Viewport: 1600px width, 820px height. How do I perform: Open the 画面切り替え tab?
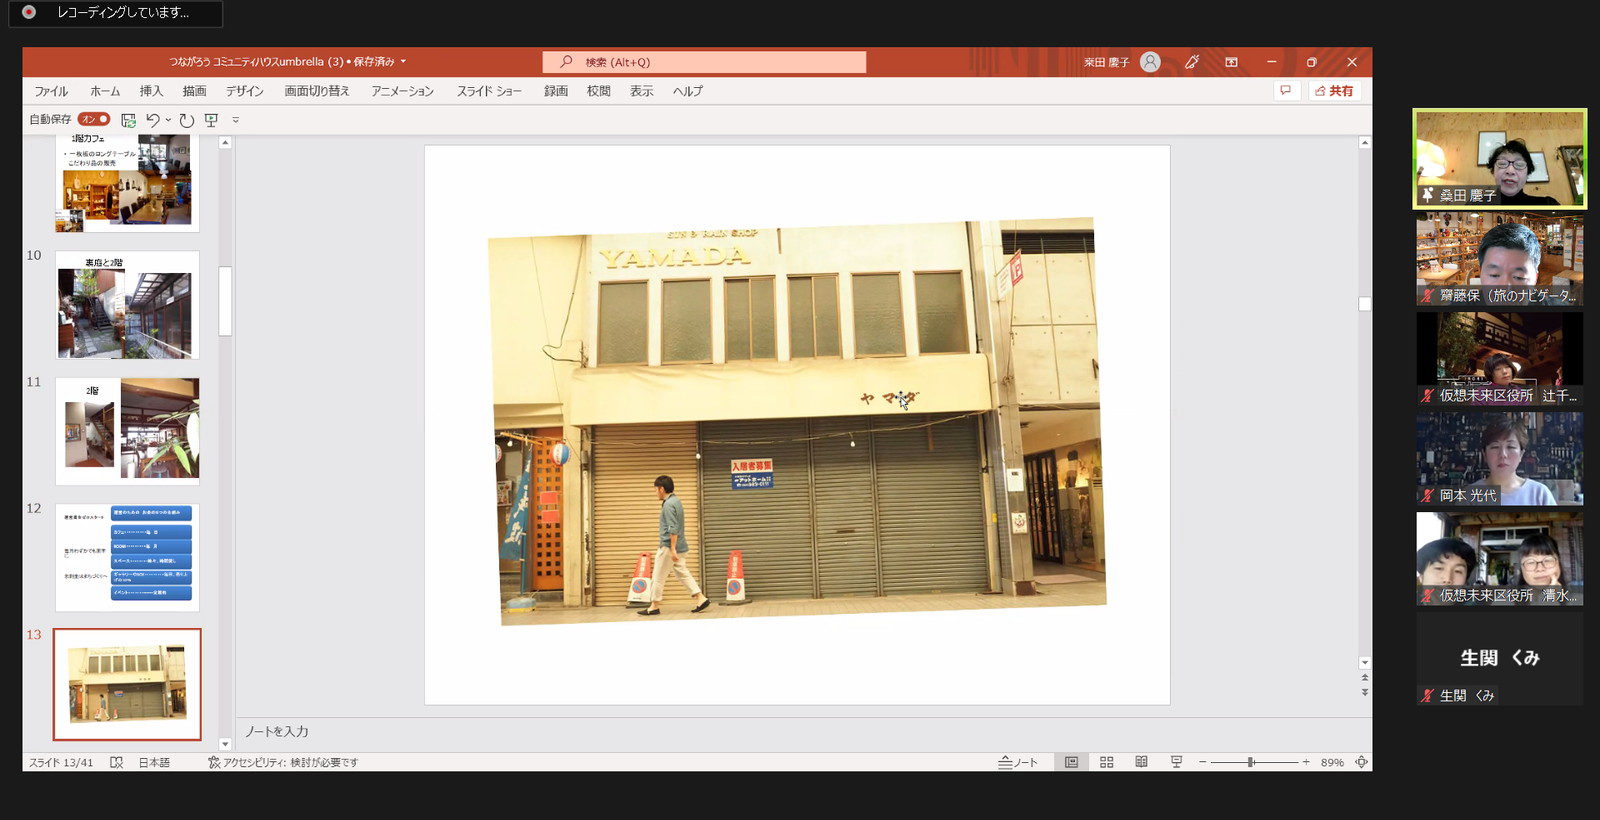[316, 91]
